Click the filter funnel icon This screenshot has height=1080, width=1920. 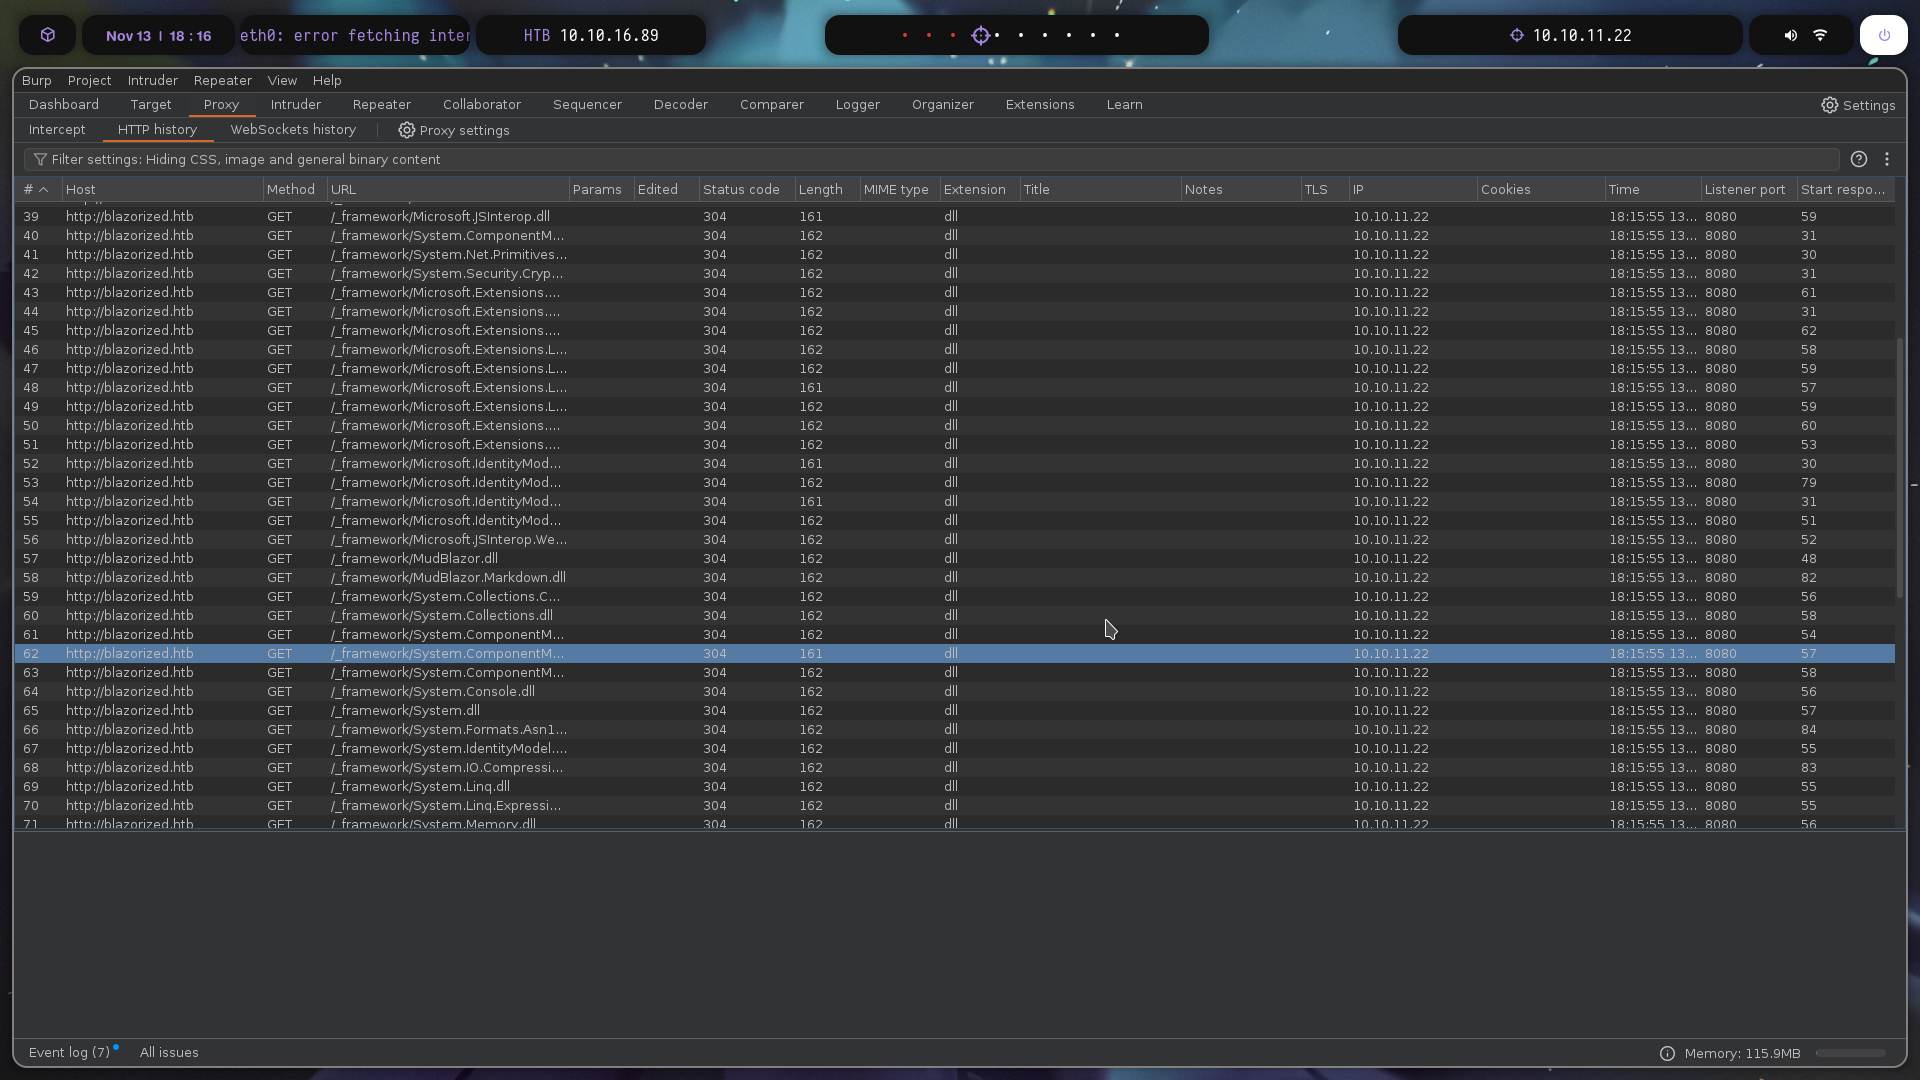point(40,159)
